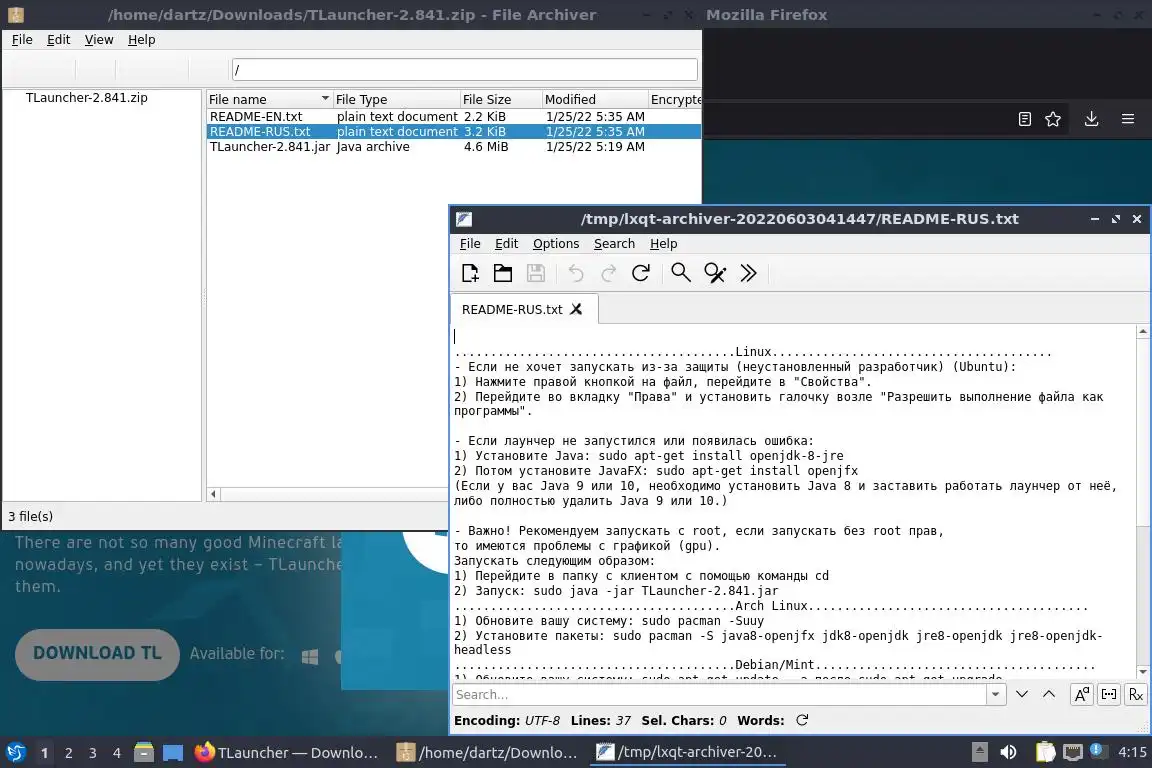Click the Save floppy icon in editor
The image size is (1152, 768).
coord(536,273)
